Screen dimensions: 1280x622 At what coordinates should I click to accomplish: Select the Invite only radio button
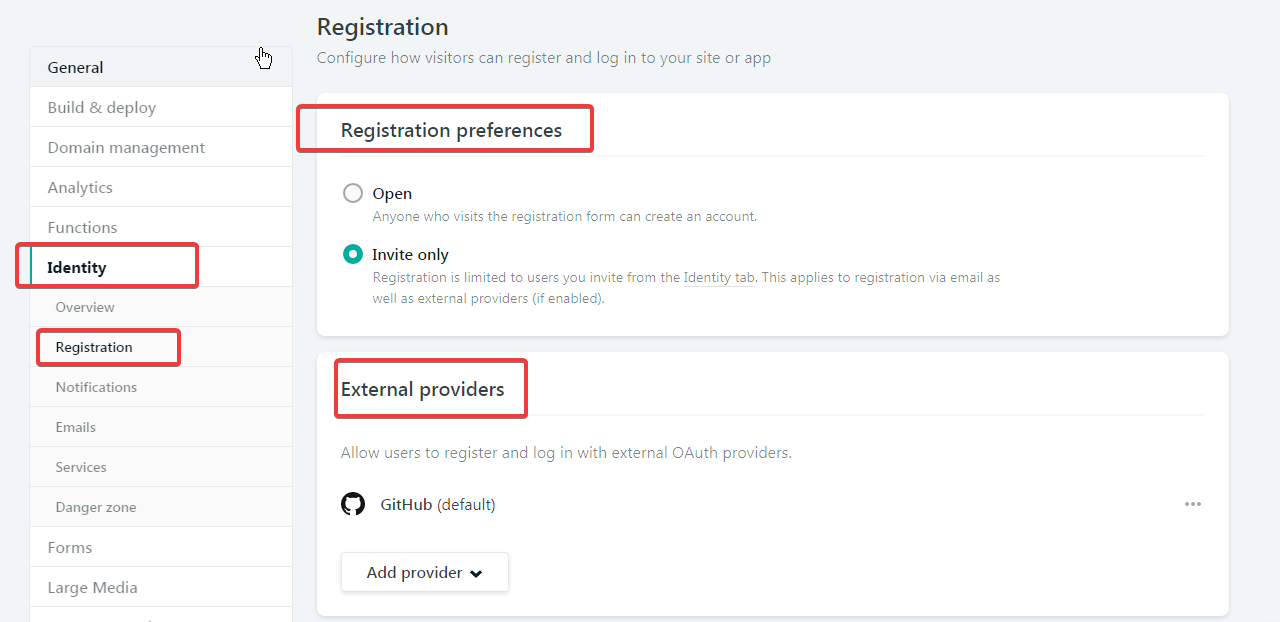[353, 254]
